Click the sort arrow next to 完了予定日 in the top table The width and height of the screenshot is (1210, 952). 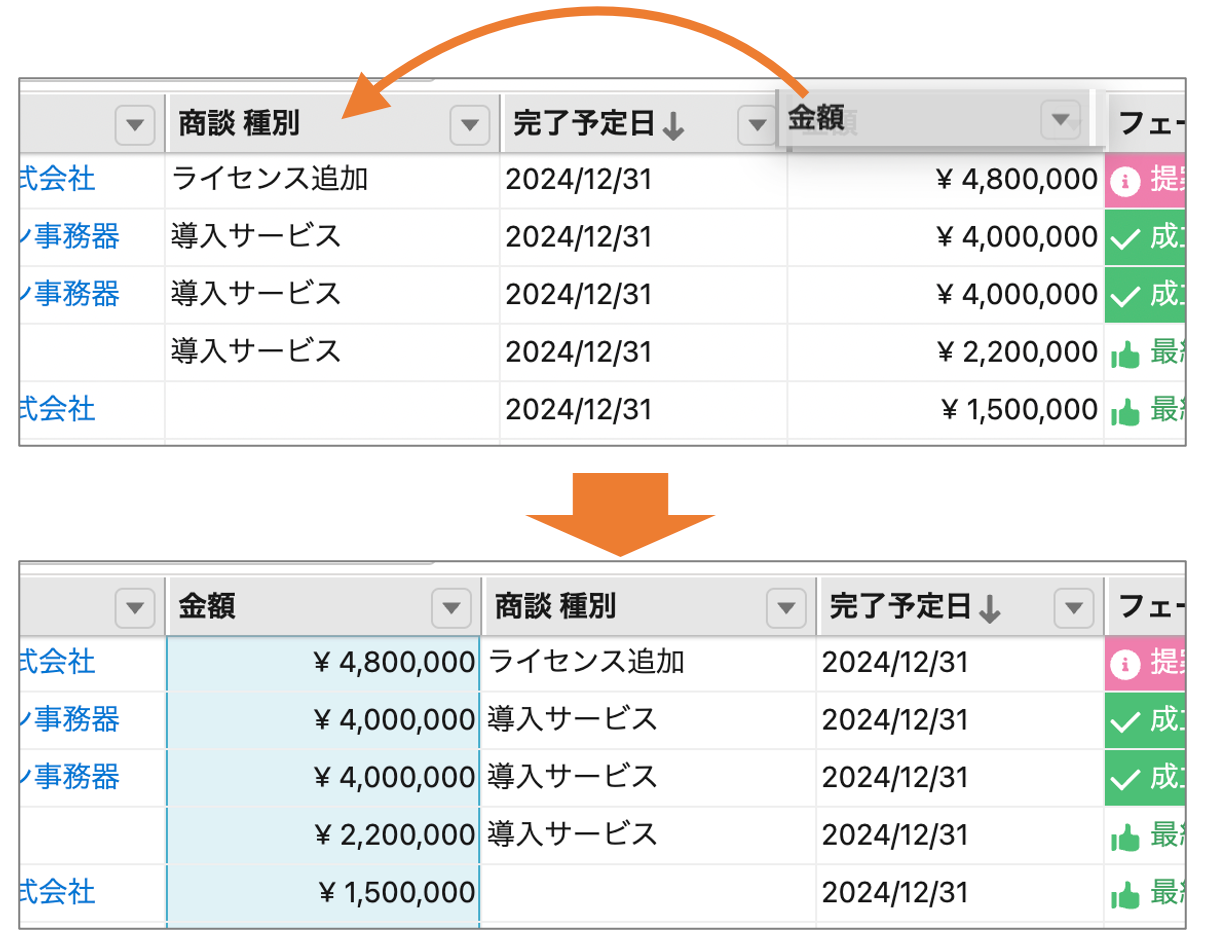click(x=674, y=126)
